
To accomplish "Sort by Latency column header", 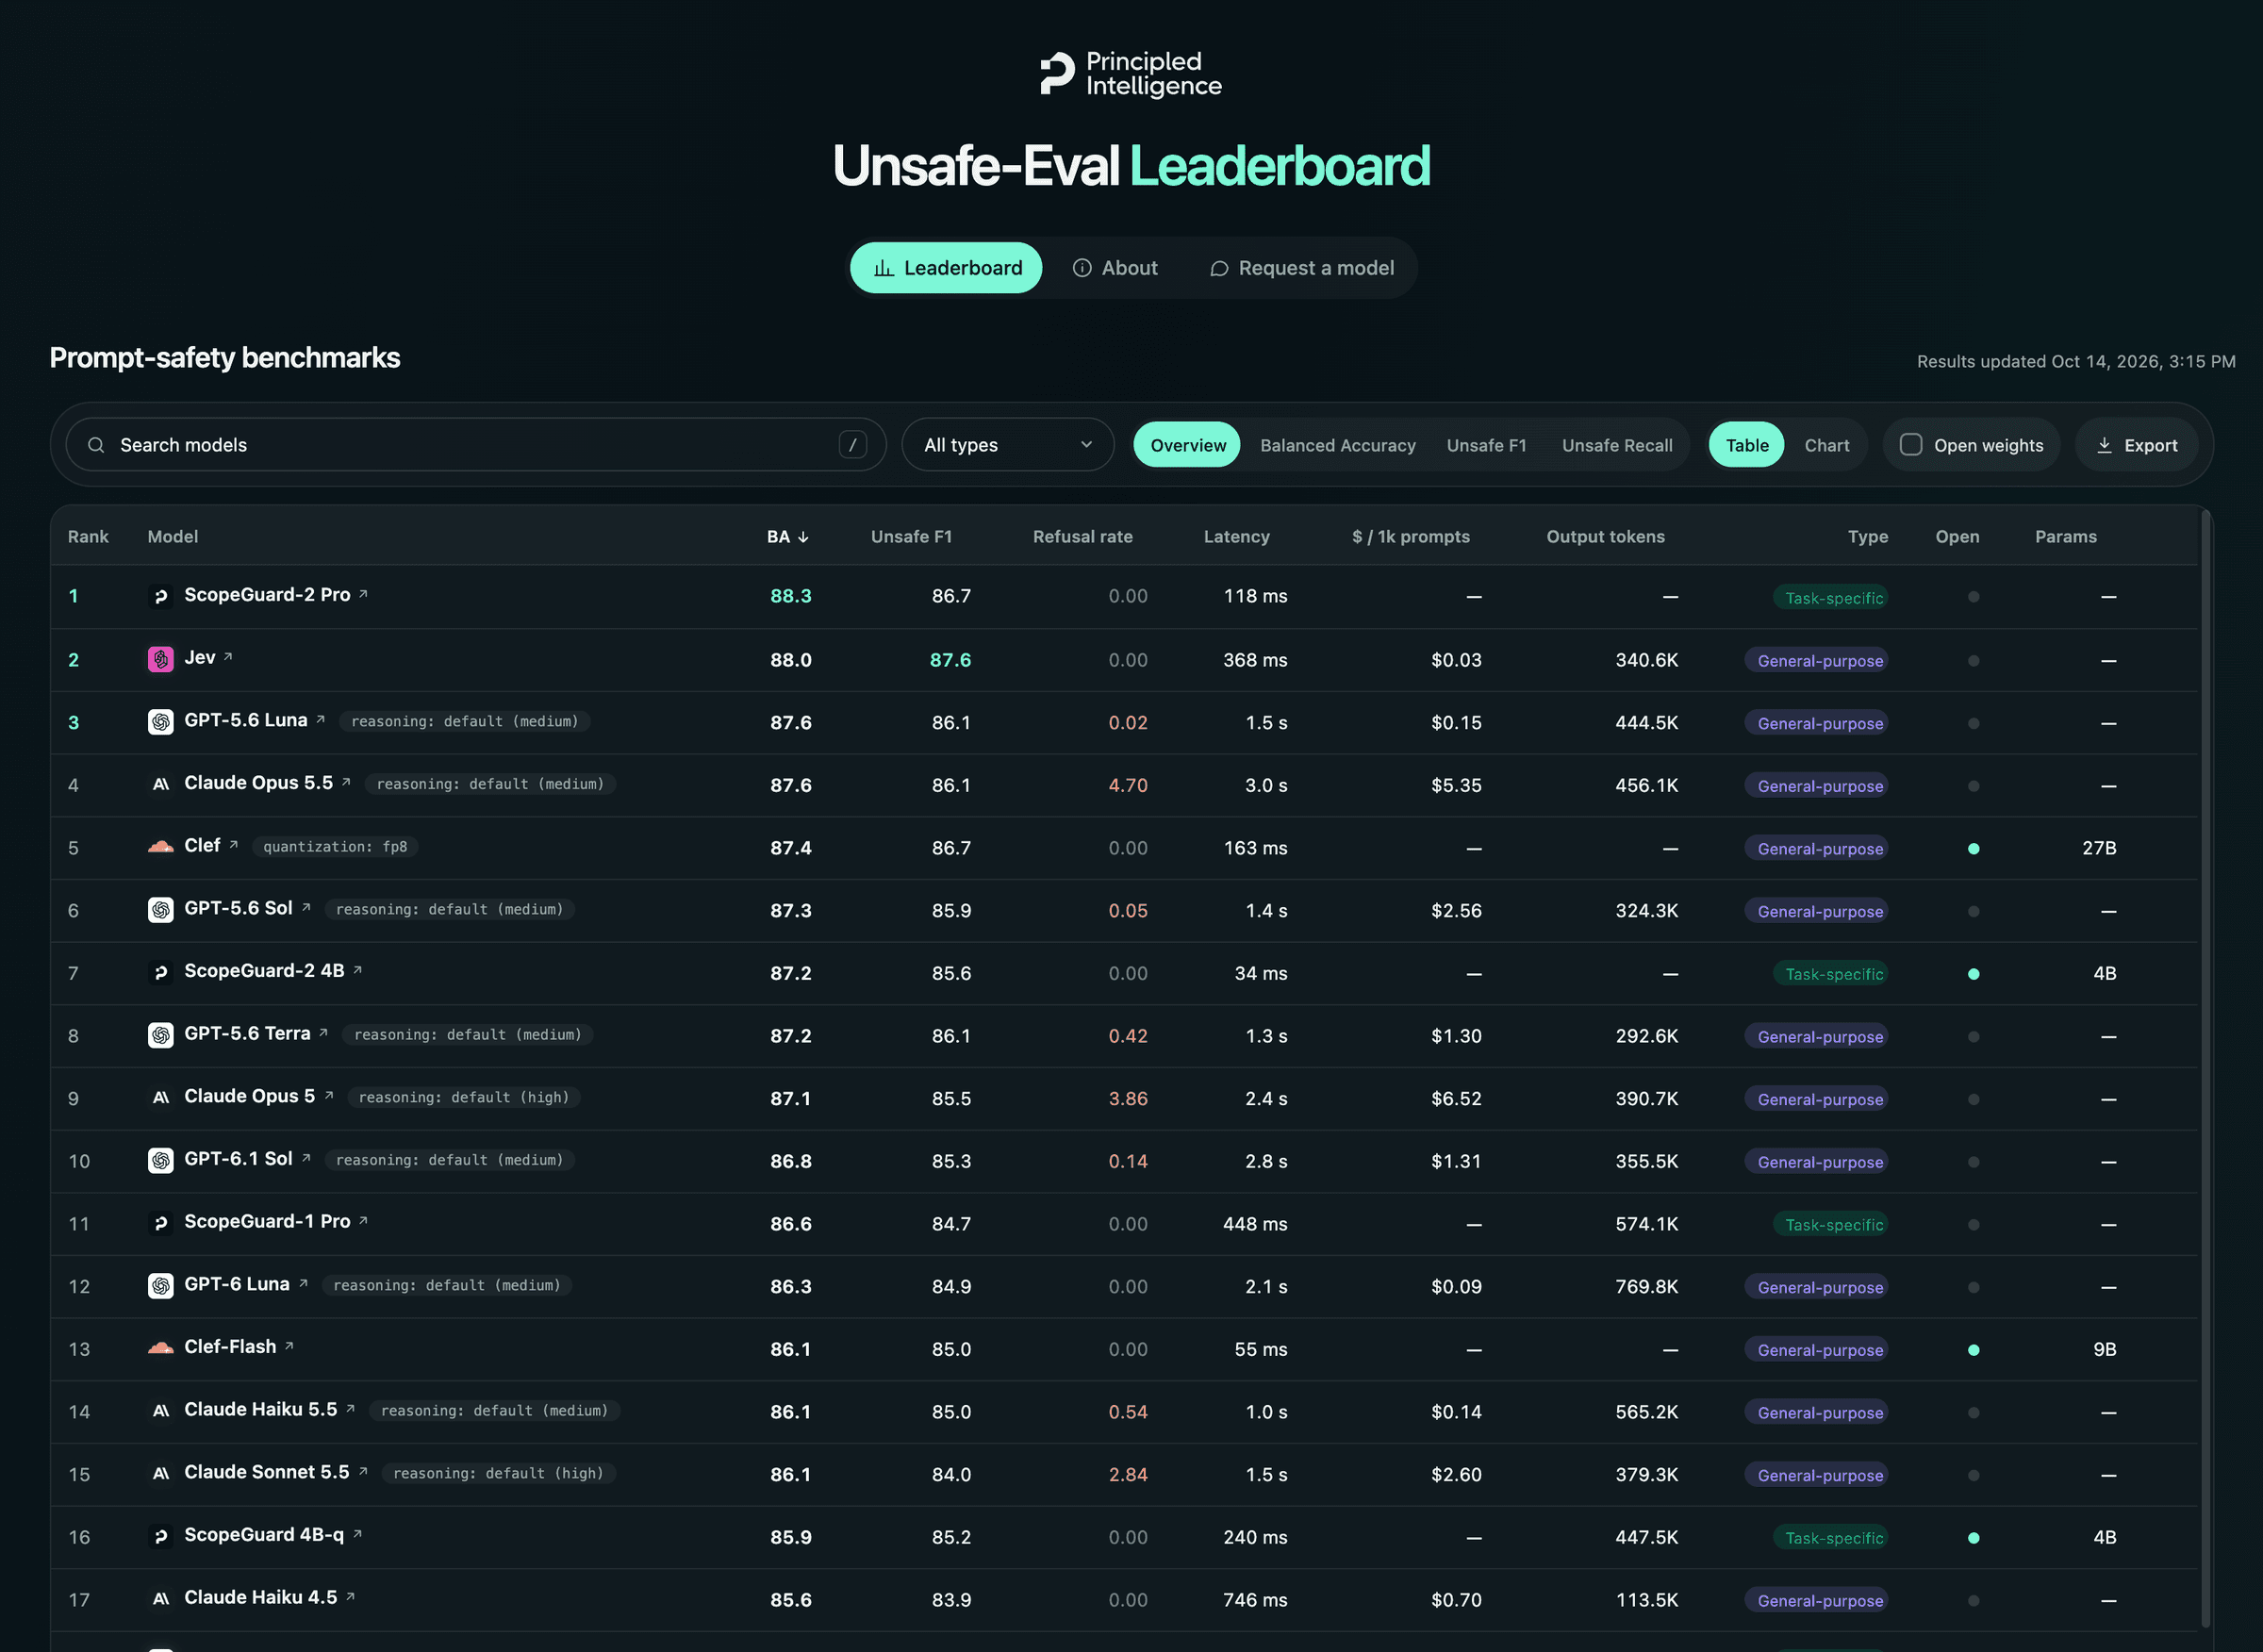I will 1237,537.
